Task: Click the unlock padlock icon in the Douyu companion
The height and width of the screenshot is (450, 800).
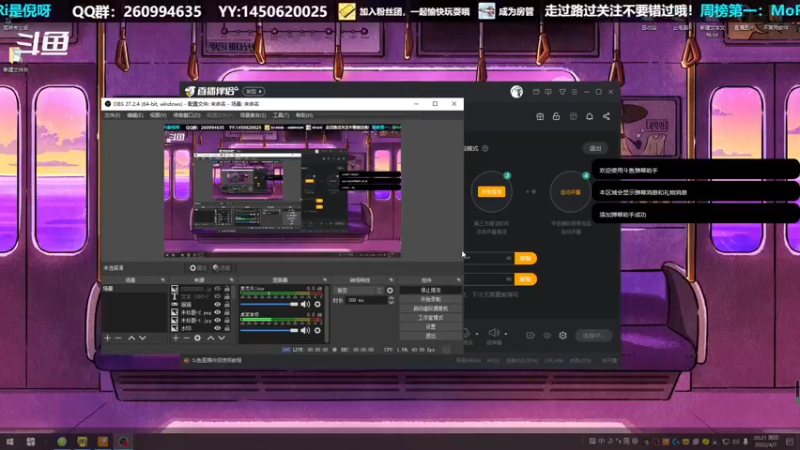Action: click(x=556, y=116)
